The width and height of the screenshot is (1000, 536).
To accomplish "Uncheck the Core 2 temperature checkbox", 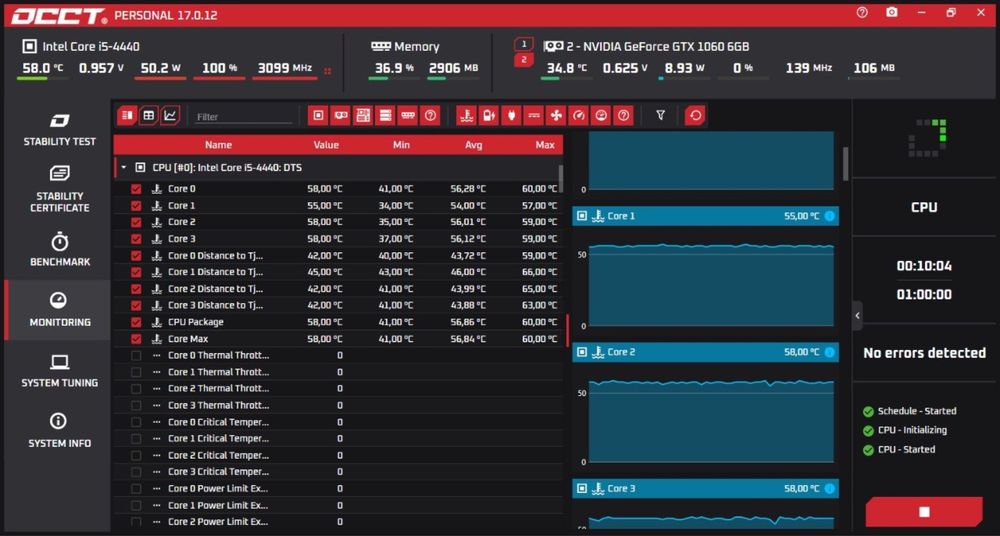I will [x=136, y=222].
